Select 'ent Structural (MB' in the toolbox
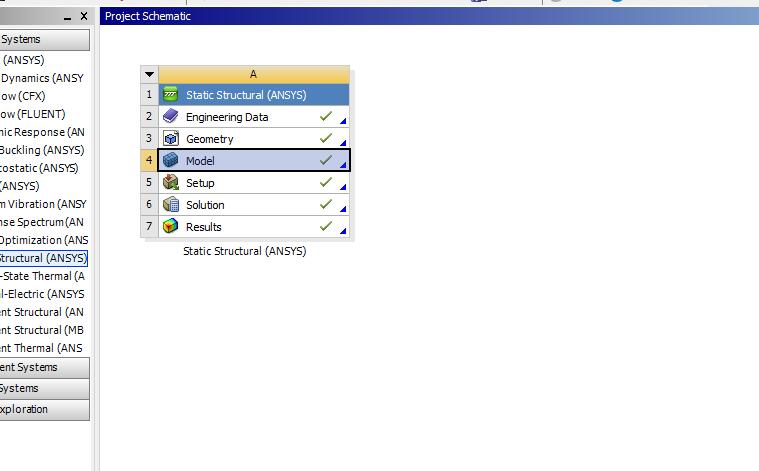759x471 pixels. click(42, 330)
